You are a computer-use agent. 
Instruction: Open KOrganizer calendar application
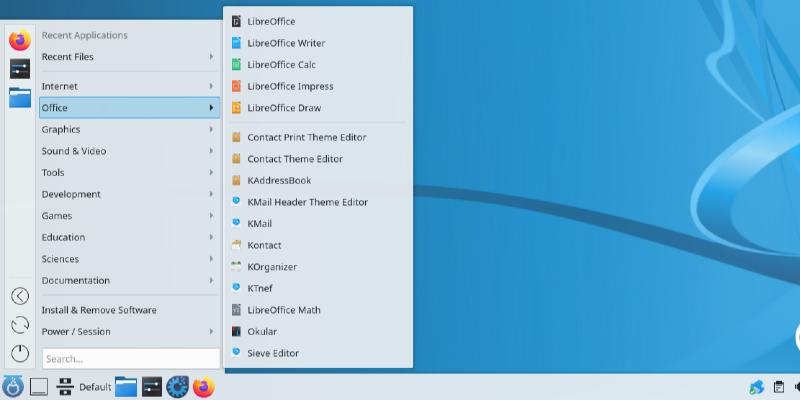[271, 267]
